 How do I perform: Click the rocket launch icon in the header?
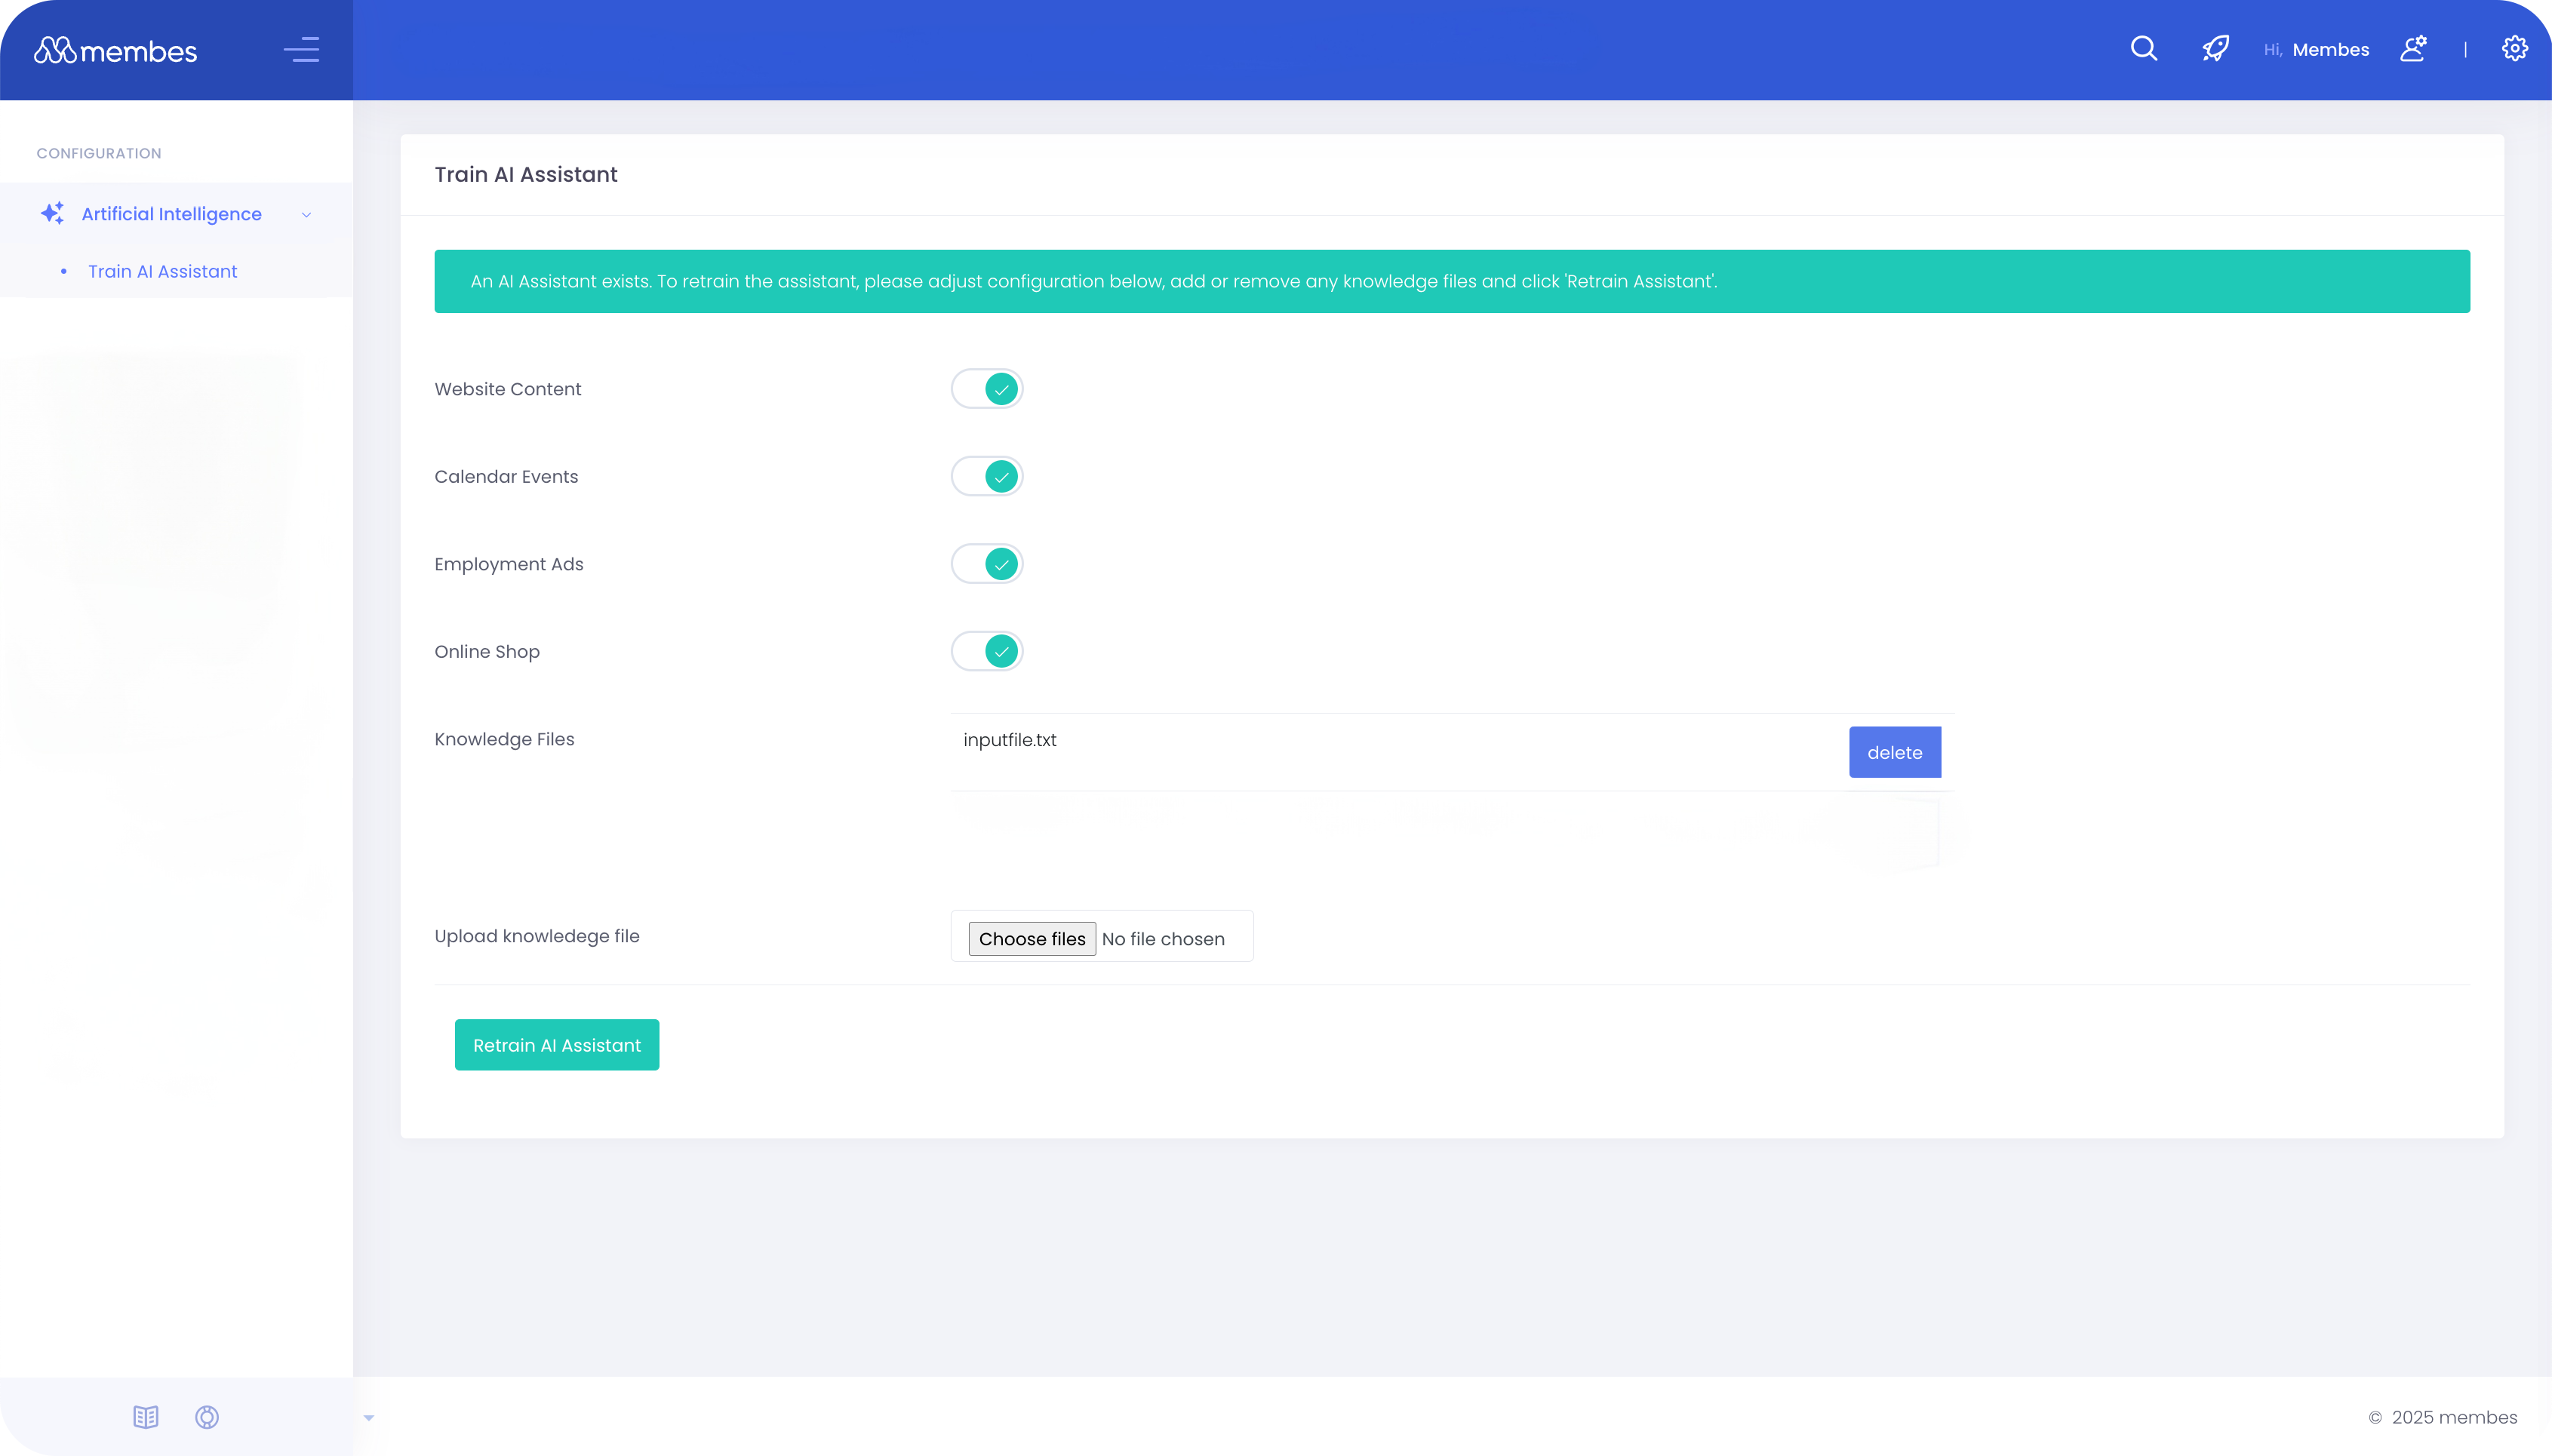pyautogui.click(x=2215, y=48)
